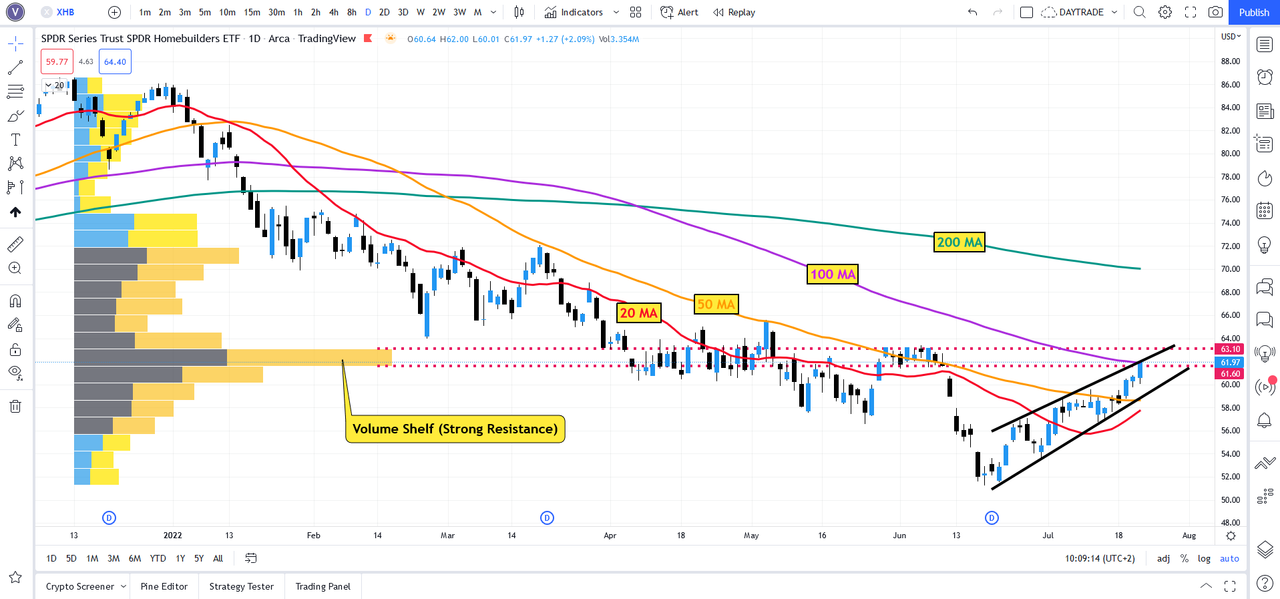Image resolution: width=1280 pixels, height=599 pixels.
Task: Open the Watchlist panel in right sidebar
Action: (x=1265, y=45)
